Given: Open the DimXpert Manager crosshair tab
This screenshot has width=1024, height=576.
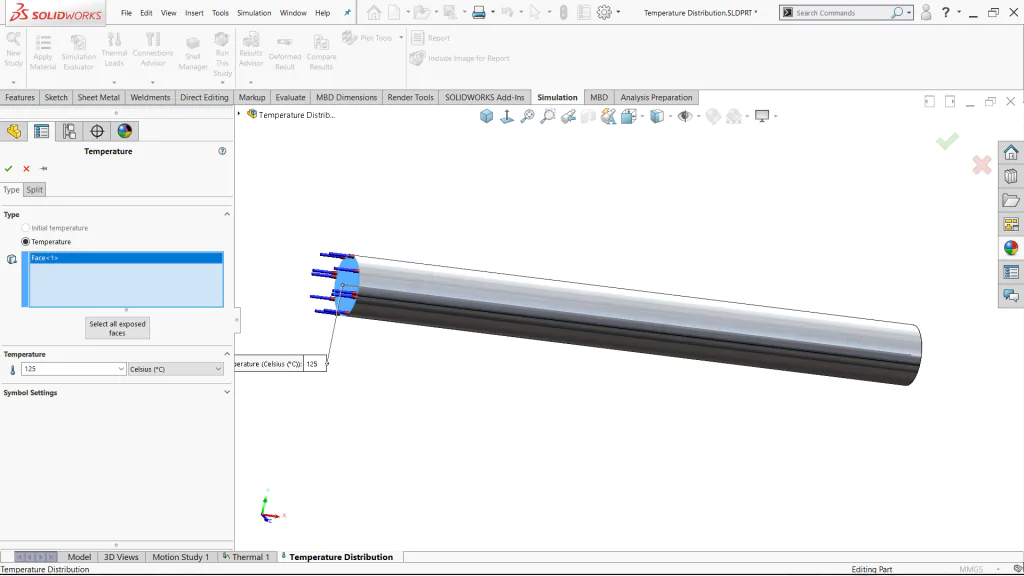Looking at the screenshot, I should pyautogui.click(x=97, y=131).
